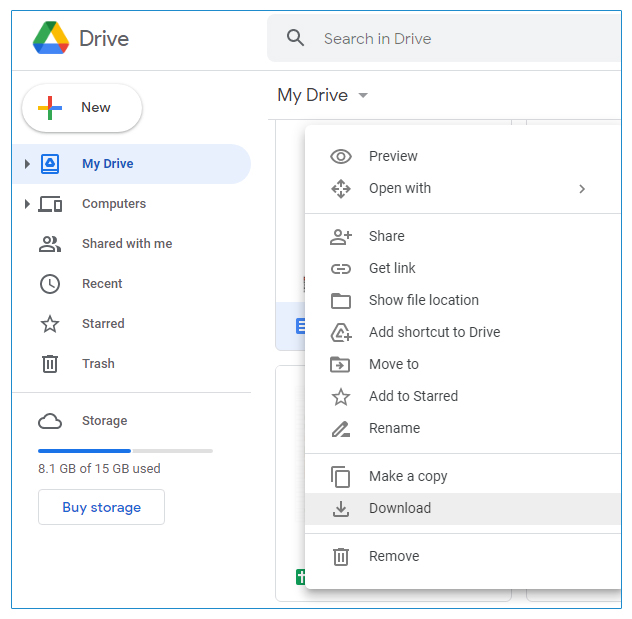Image resolution: width=632 pixels, height=619 pixels.
Task: Expand the Open with submenu chevron
Action: 582,189
